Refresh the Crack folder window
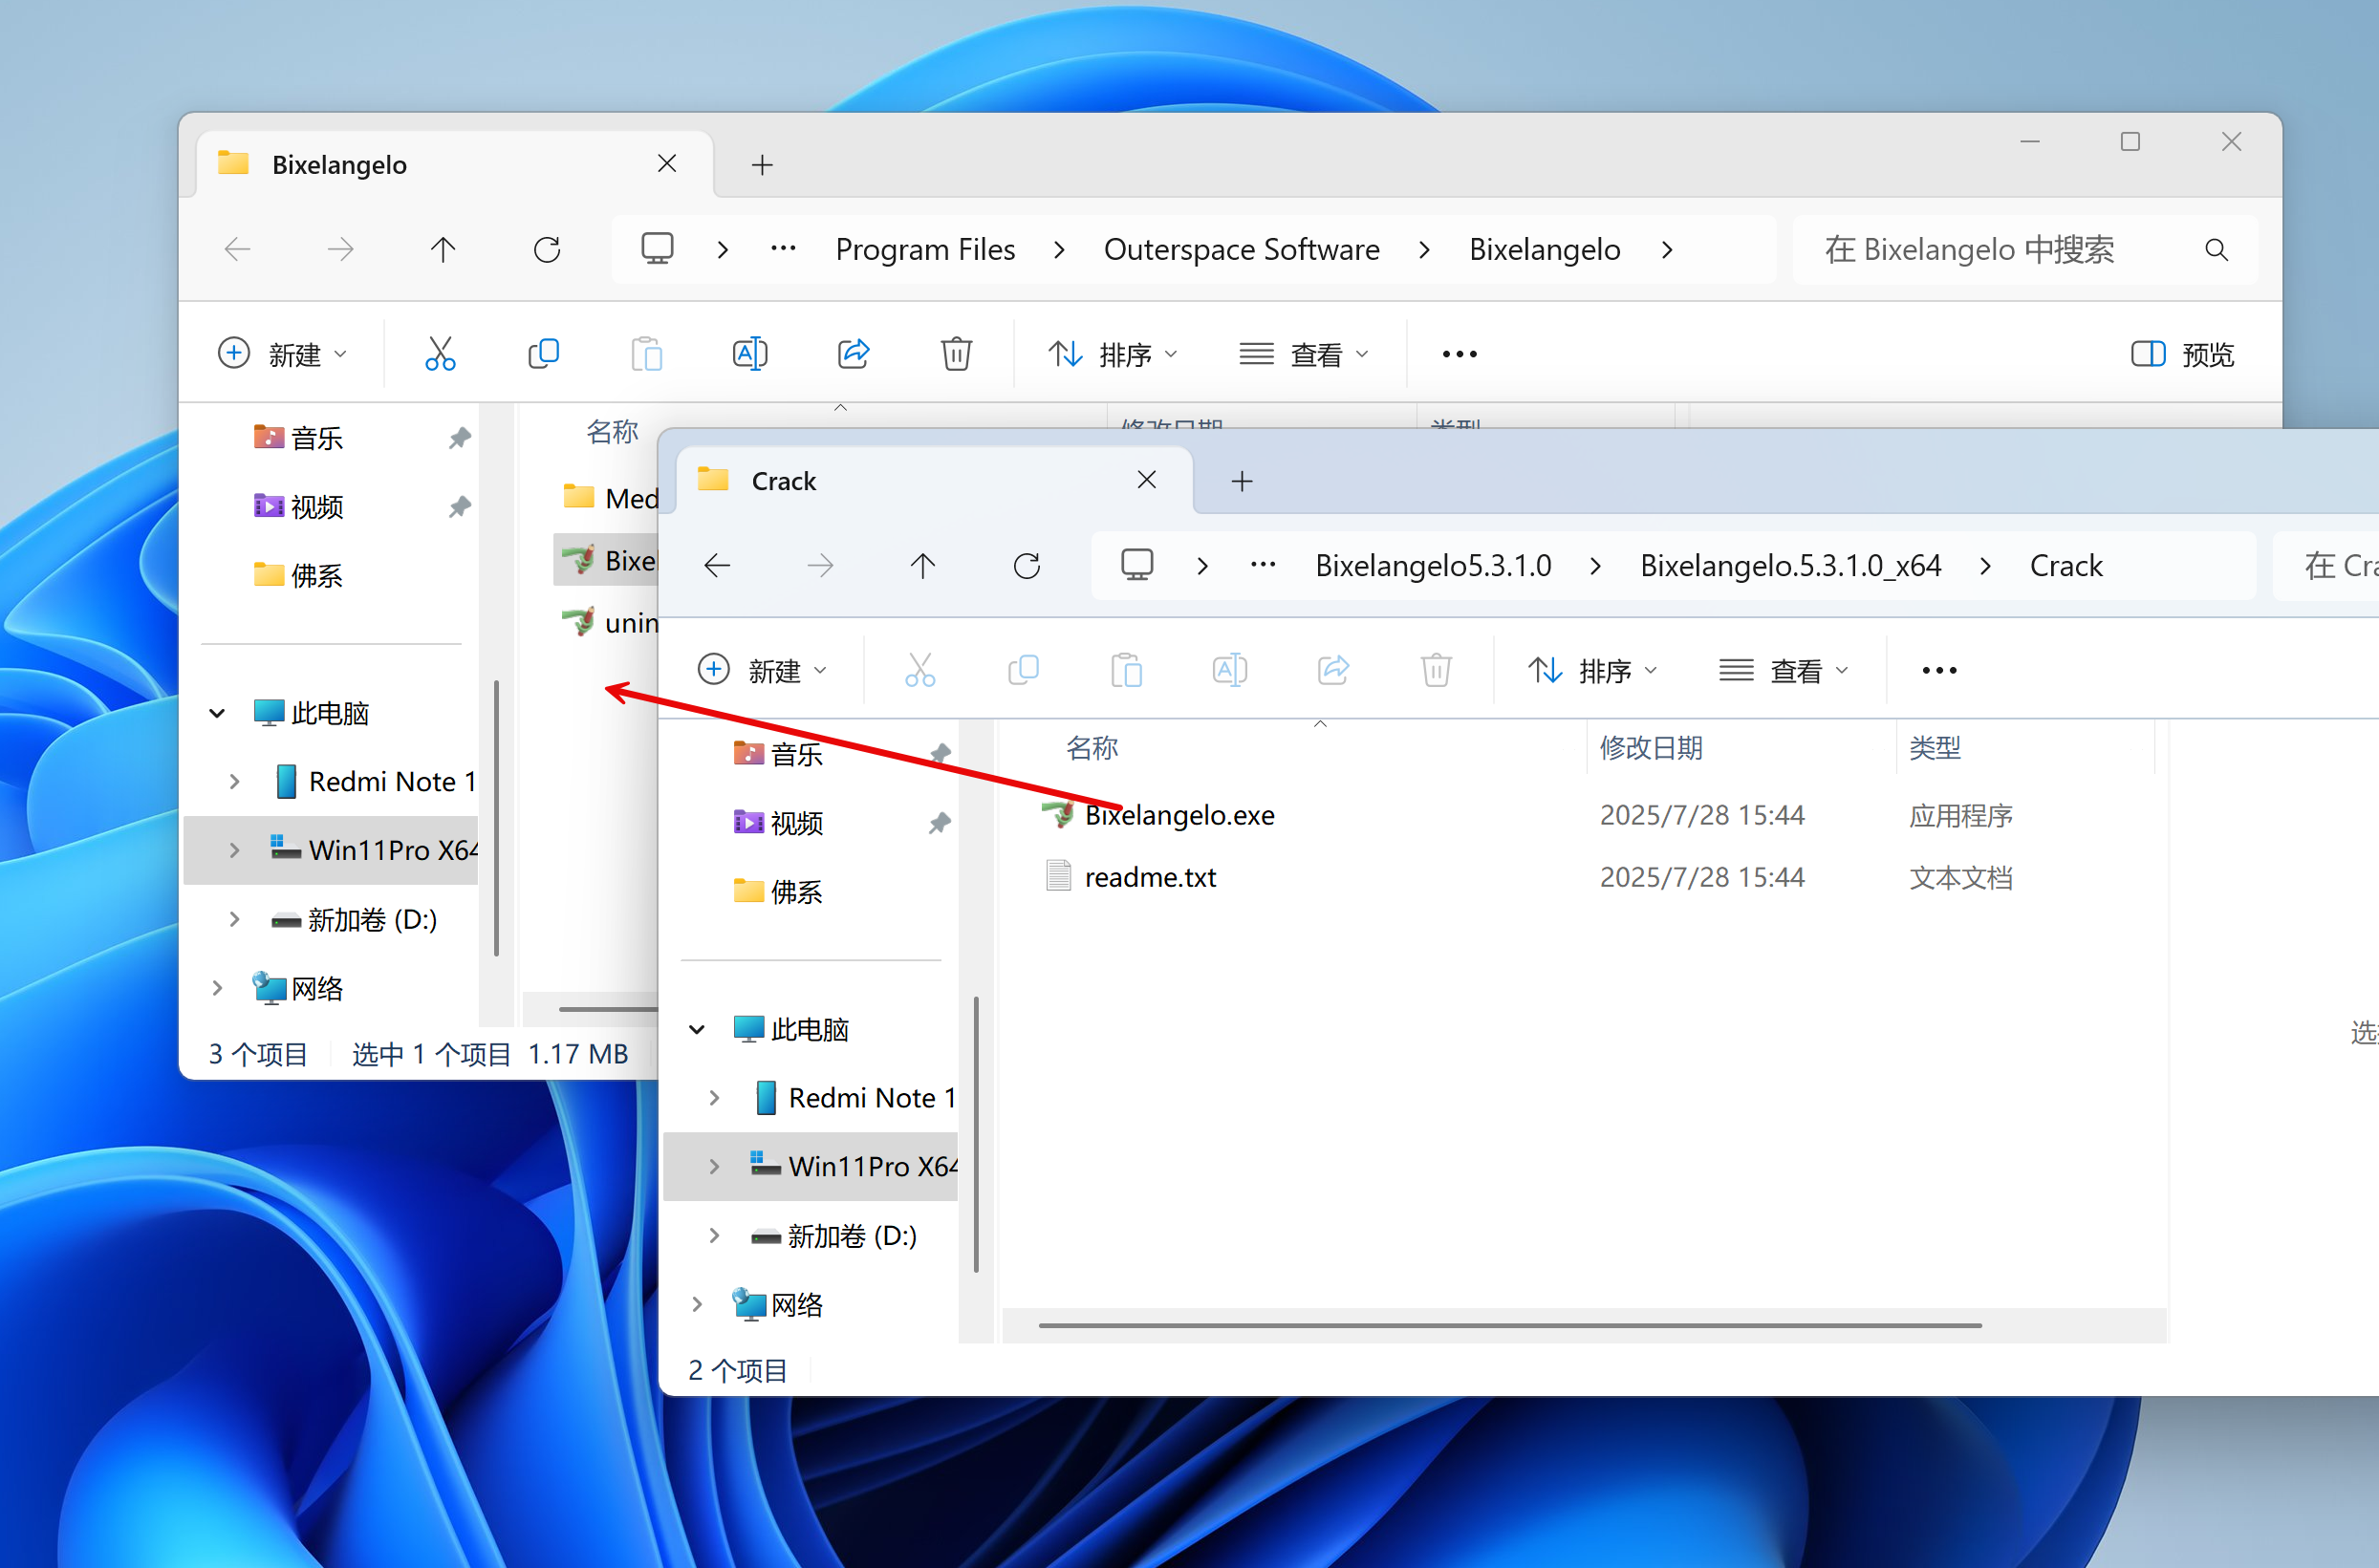 1027,566
